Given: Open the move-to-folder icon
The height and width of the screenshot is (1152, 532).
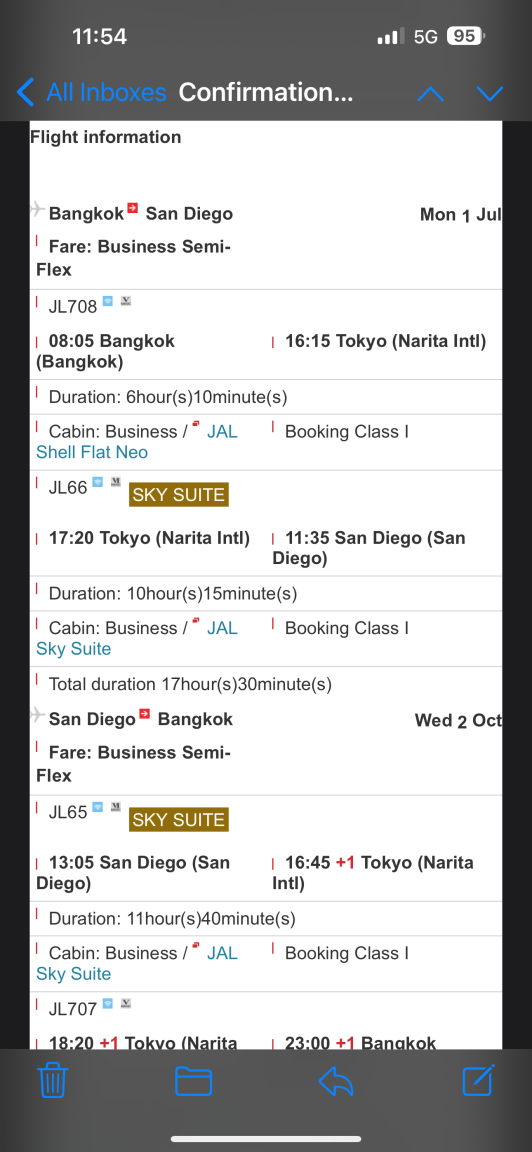Looking at the screenshot, I should pyautogui.click(x=194, y=1081).
